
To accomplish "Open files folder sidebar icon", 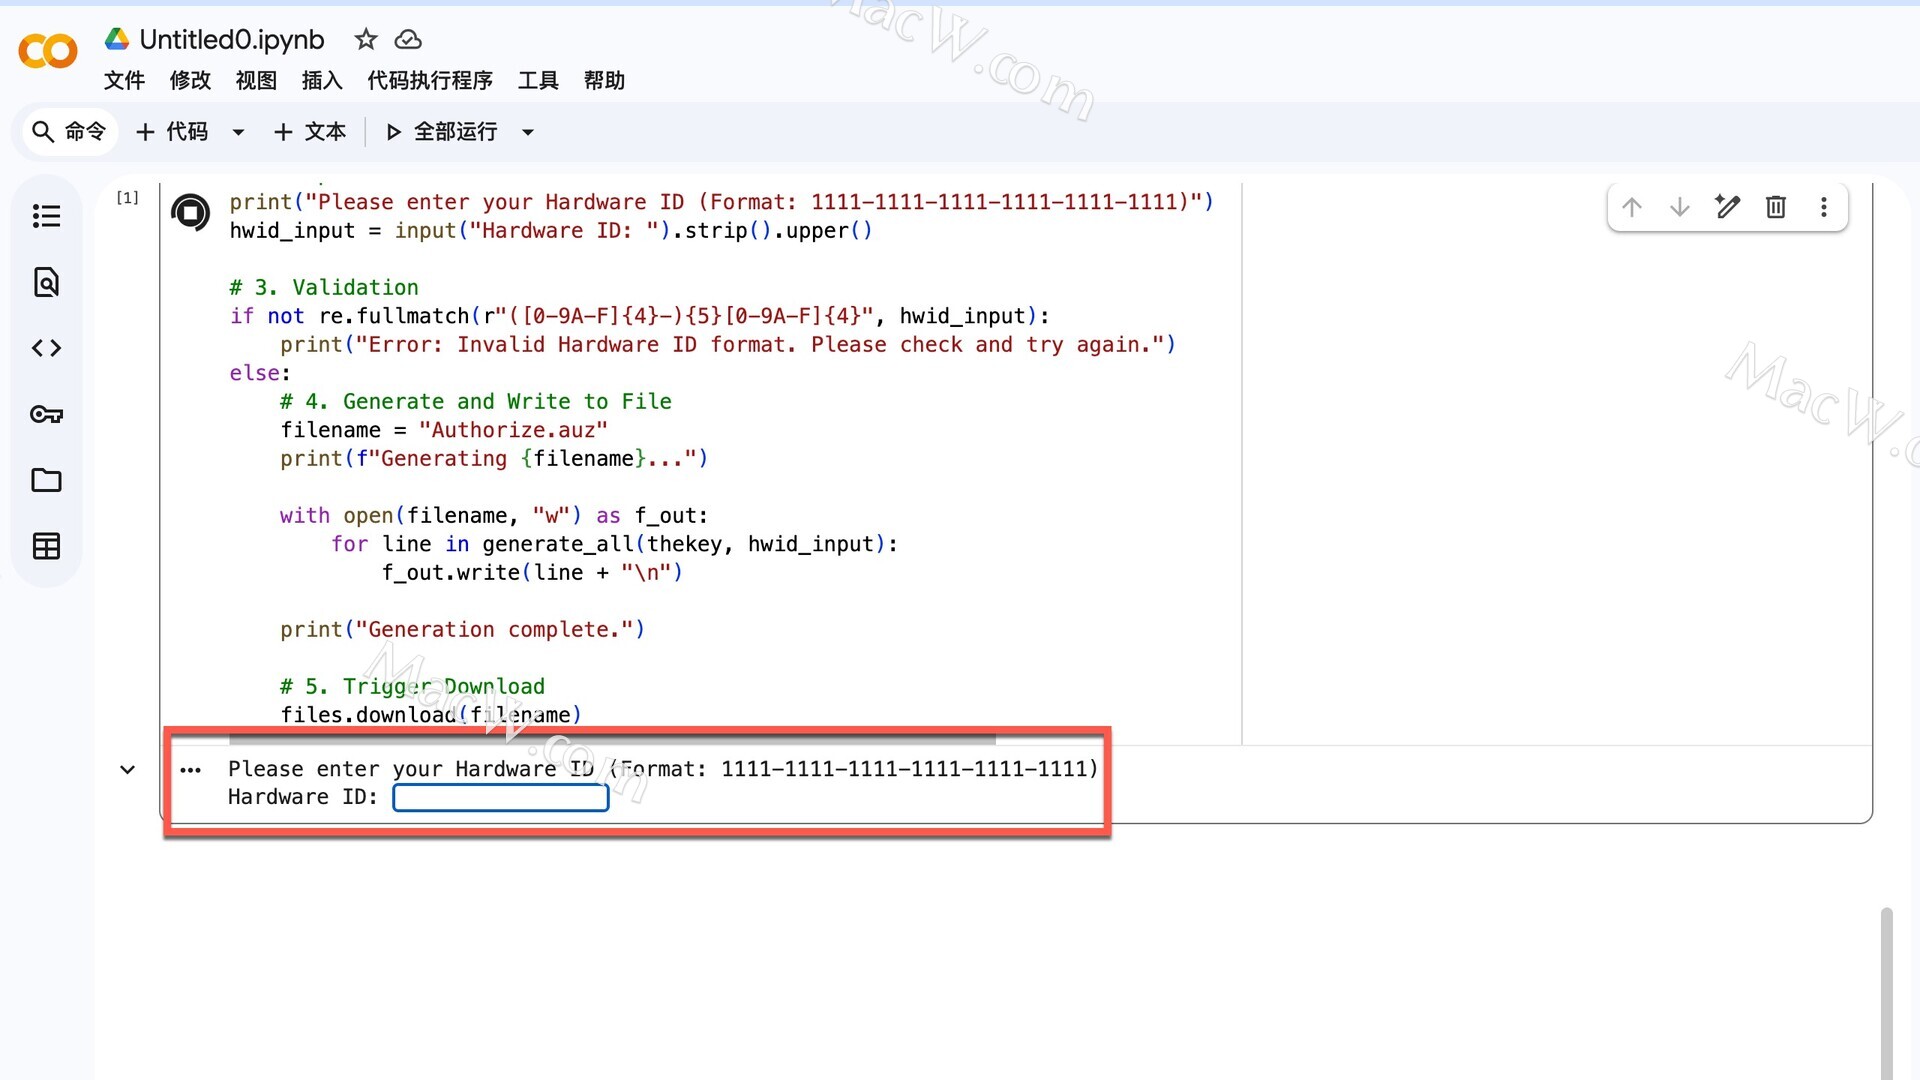I will tap(46, 480).
